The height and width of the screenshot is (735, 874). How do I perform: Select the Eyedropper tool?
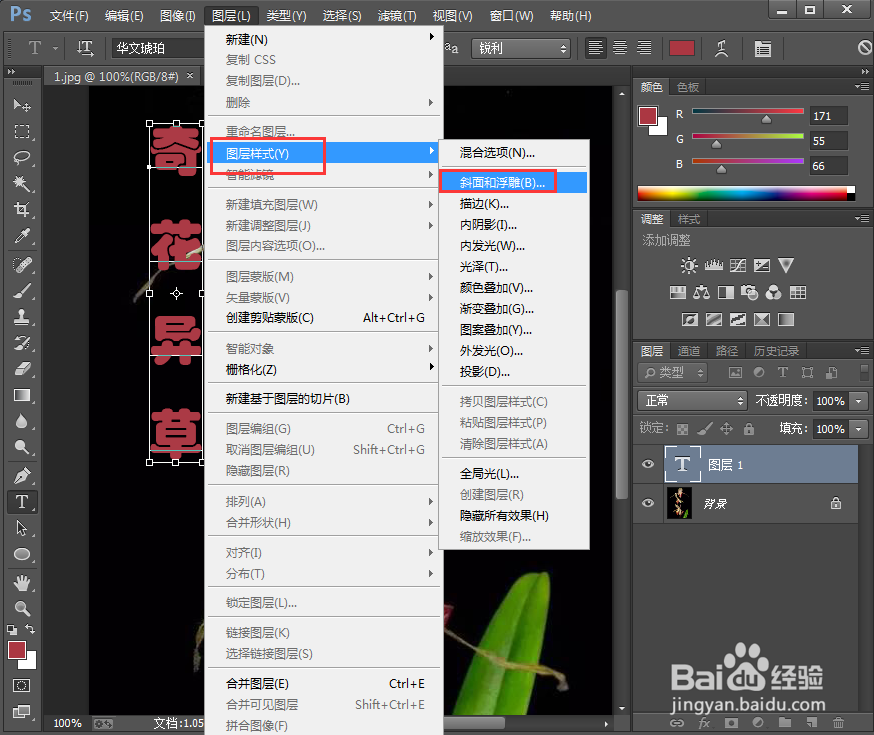(22, 236)
